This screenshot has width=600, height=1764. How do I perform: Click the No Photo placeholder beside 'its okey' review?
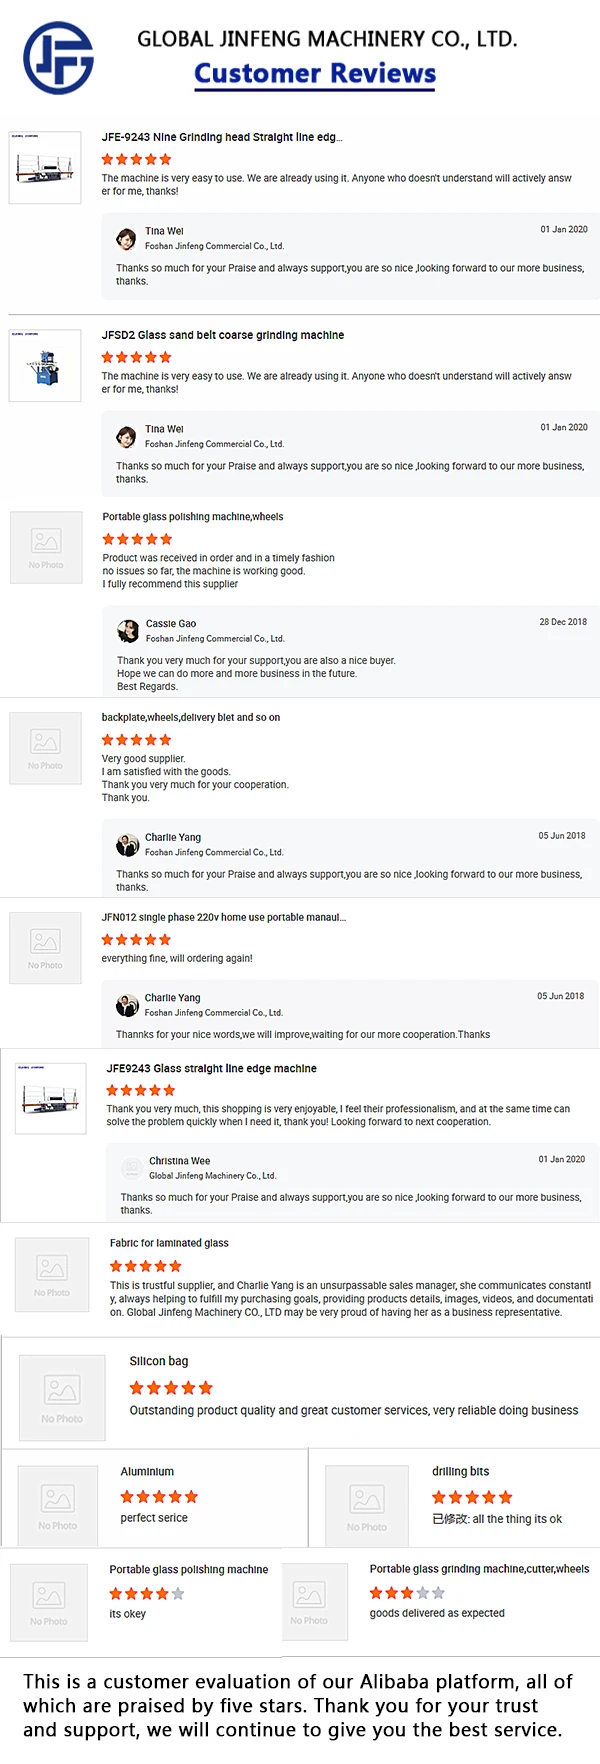(x=48, y=1602)
